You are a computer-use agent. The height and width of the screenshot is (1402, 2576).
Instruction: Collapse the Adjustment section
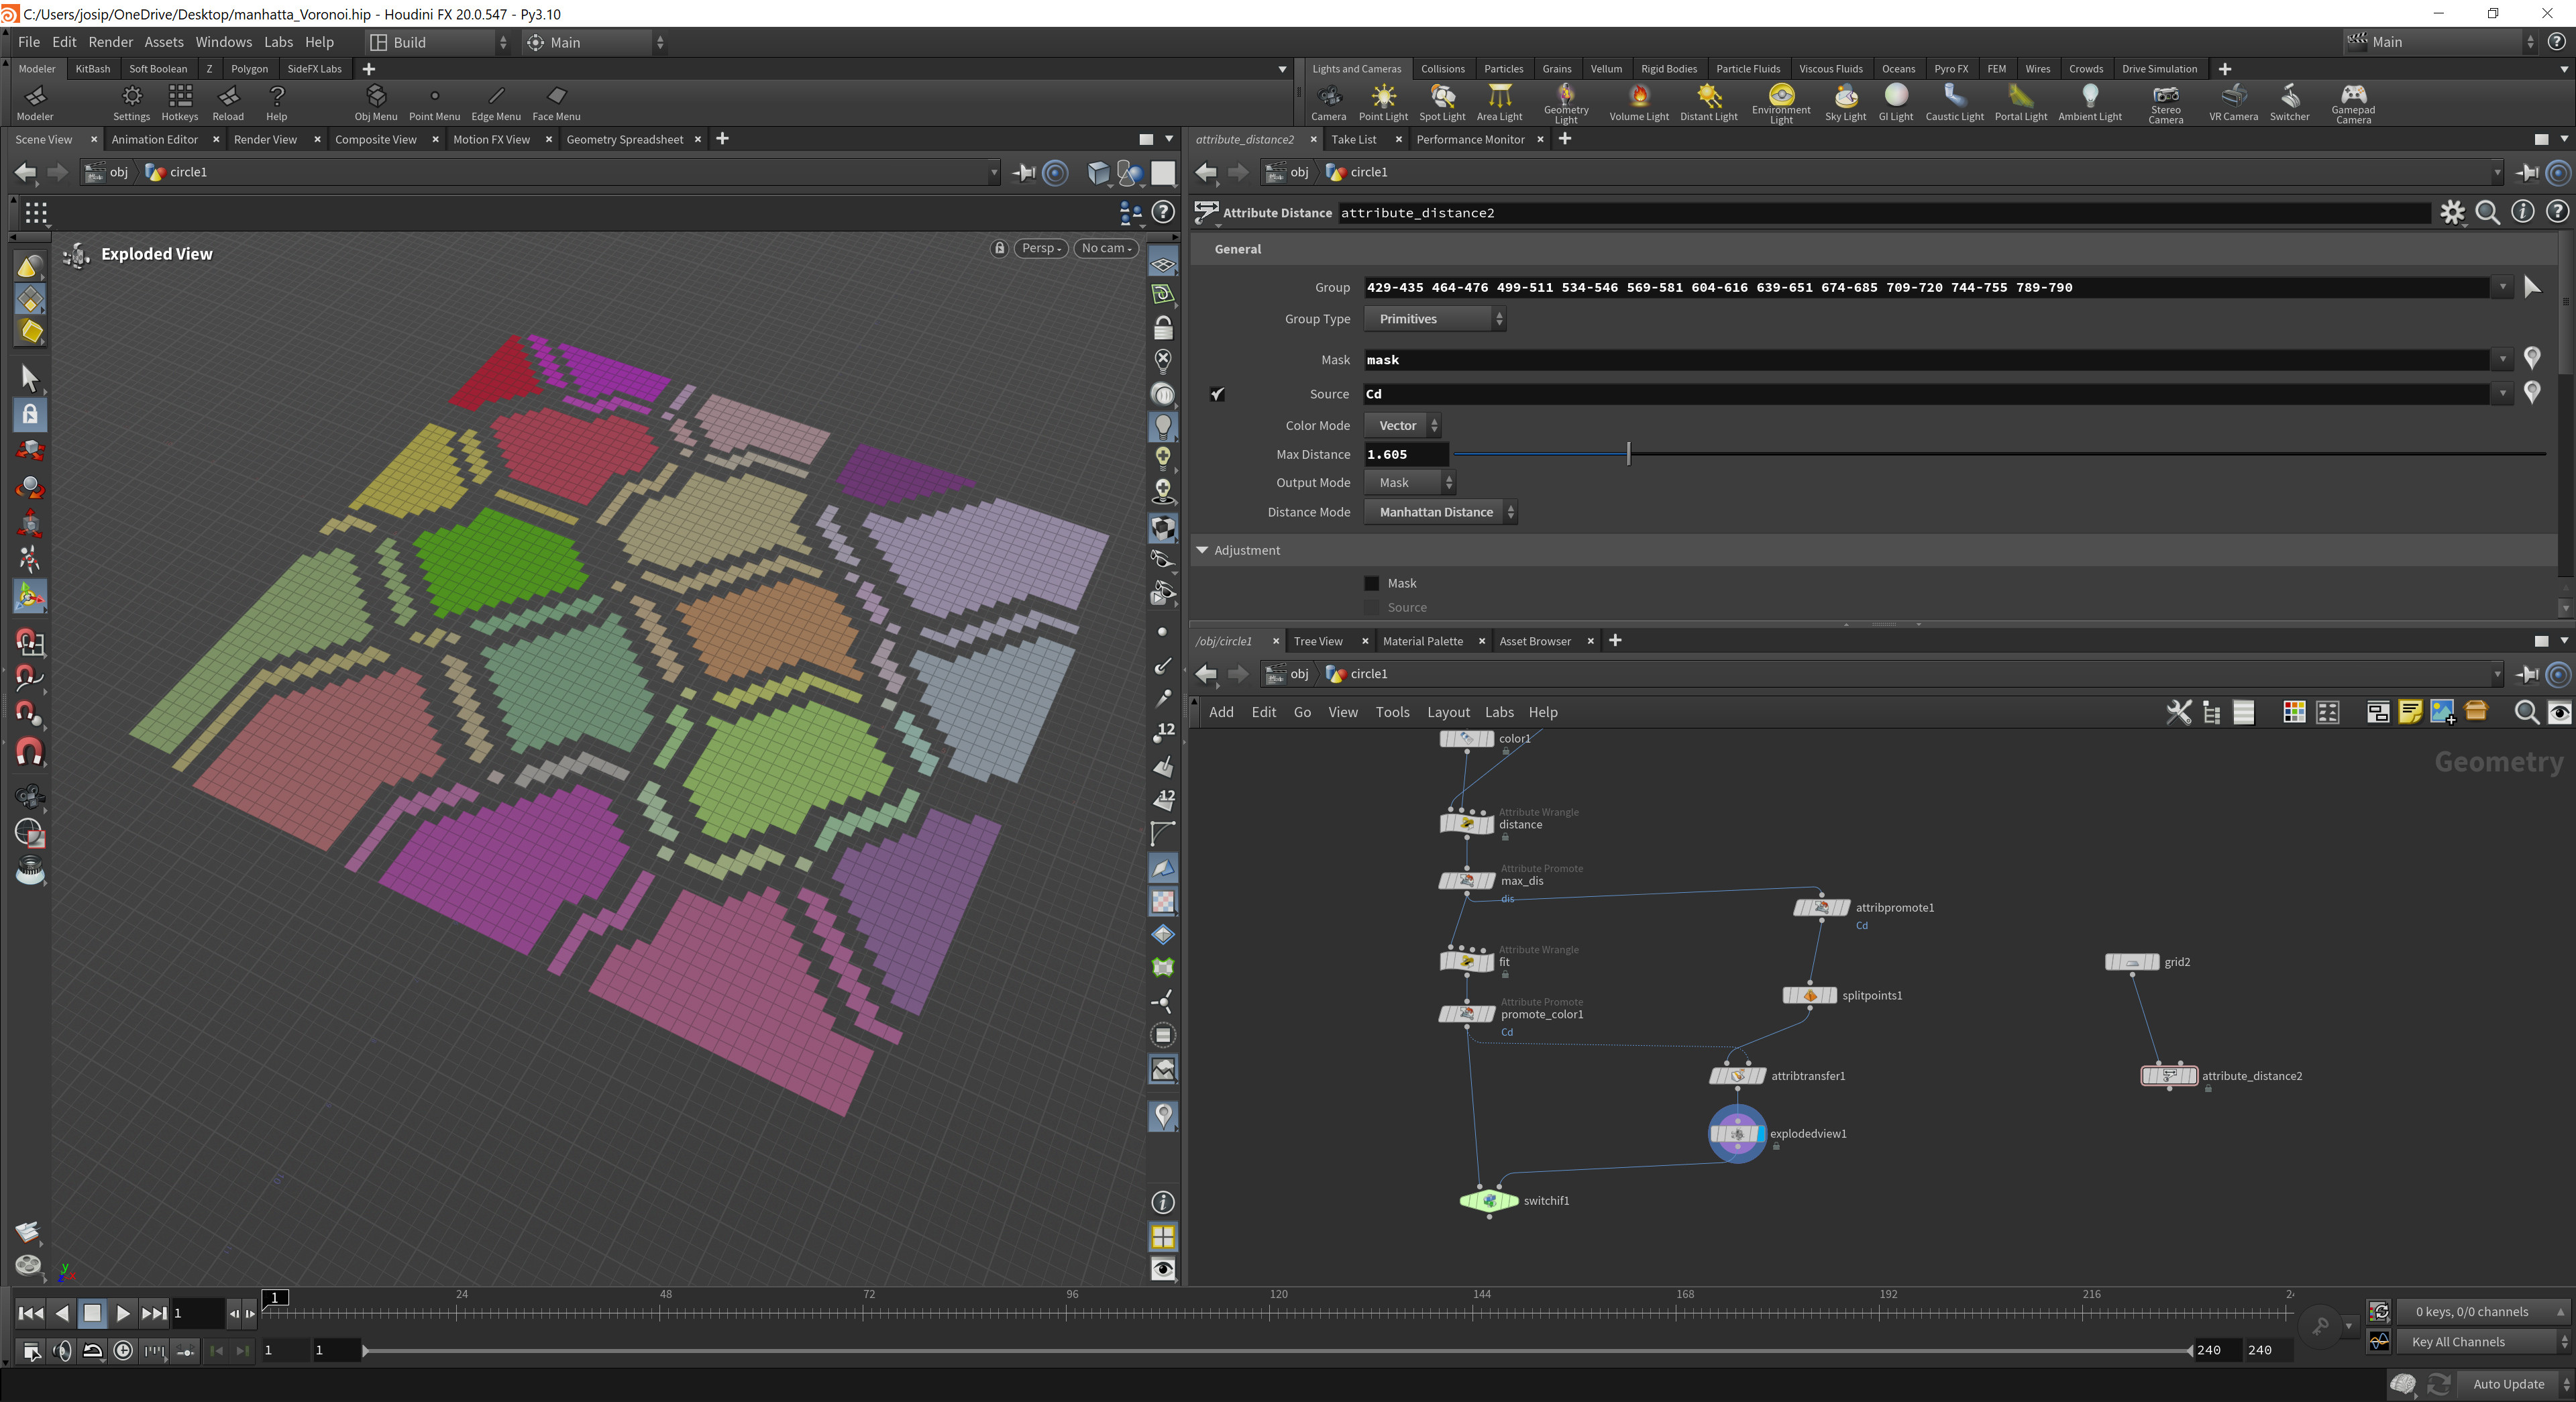(x=1203, y=550)
